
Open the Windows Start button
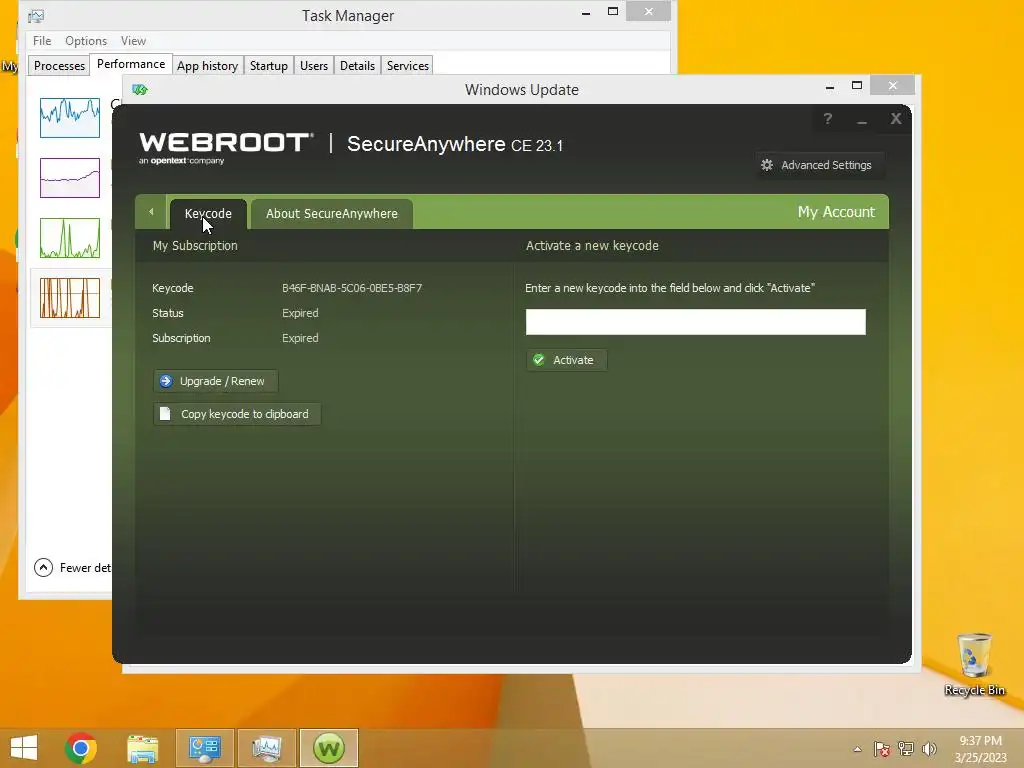[24, 748]
